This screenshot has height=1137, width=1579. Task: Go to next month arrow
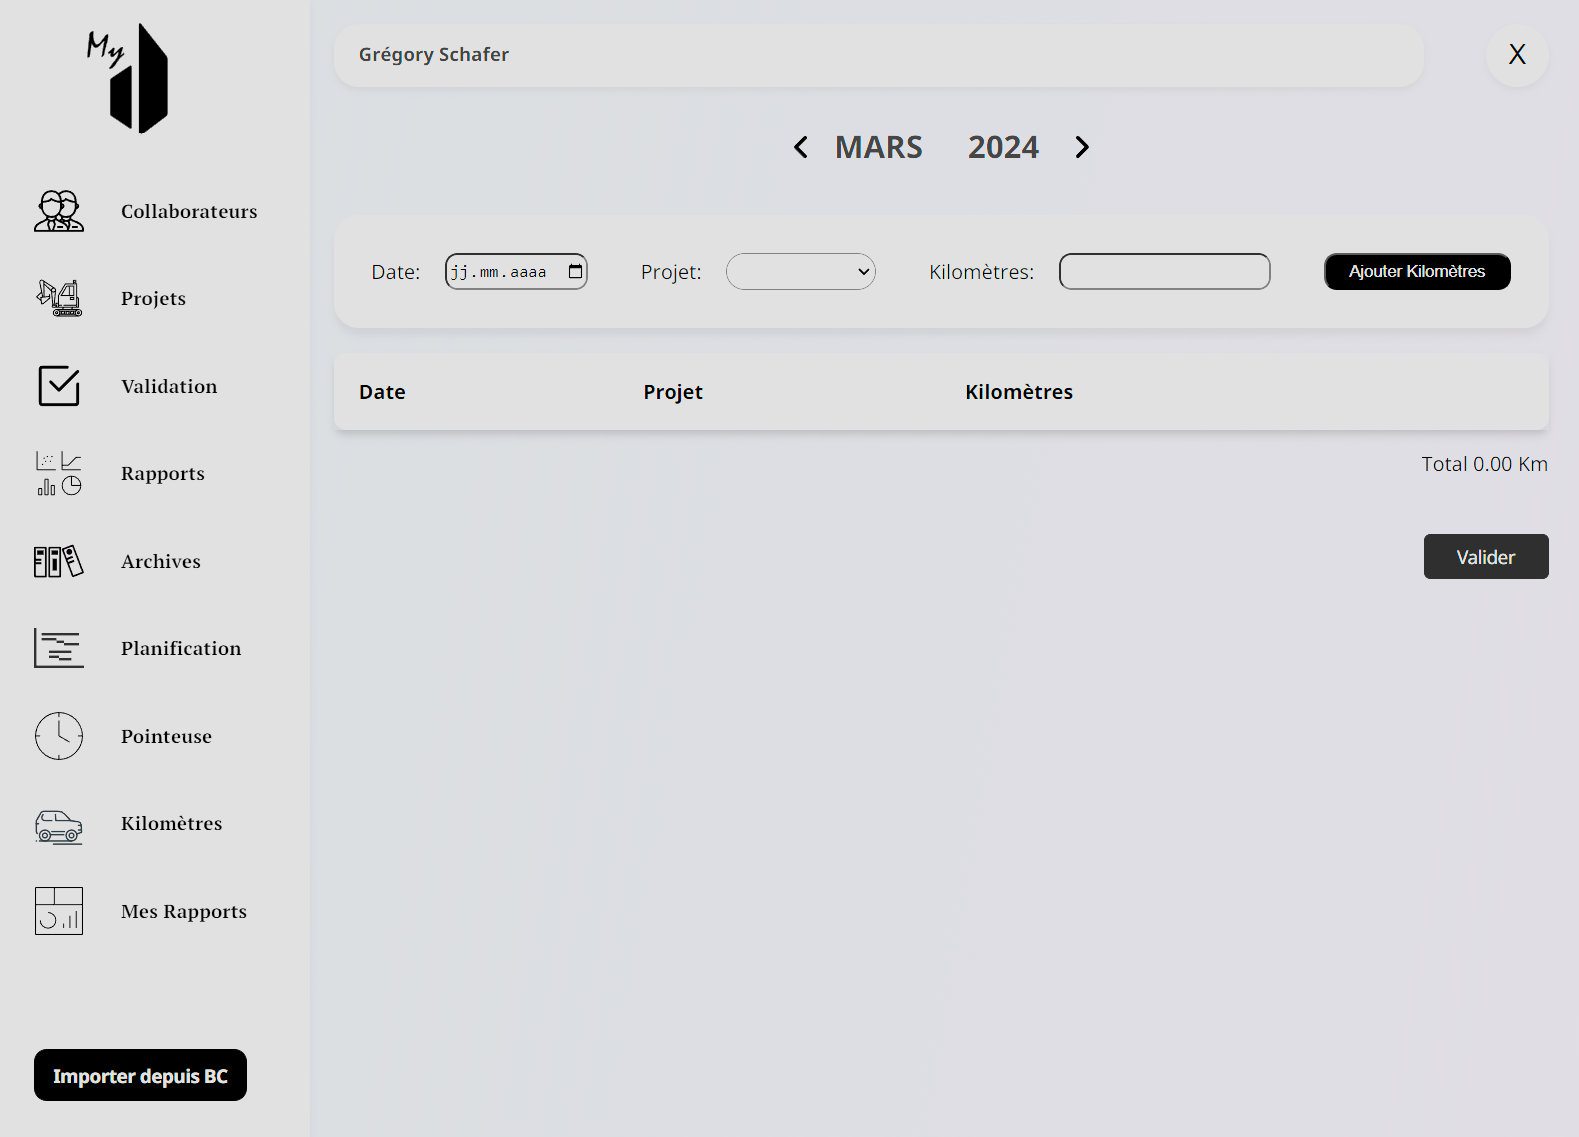click(1082, 148)
